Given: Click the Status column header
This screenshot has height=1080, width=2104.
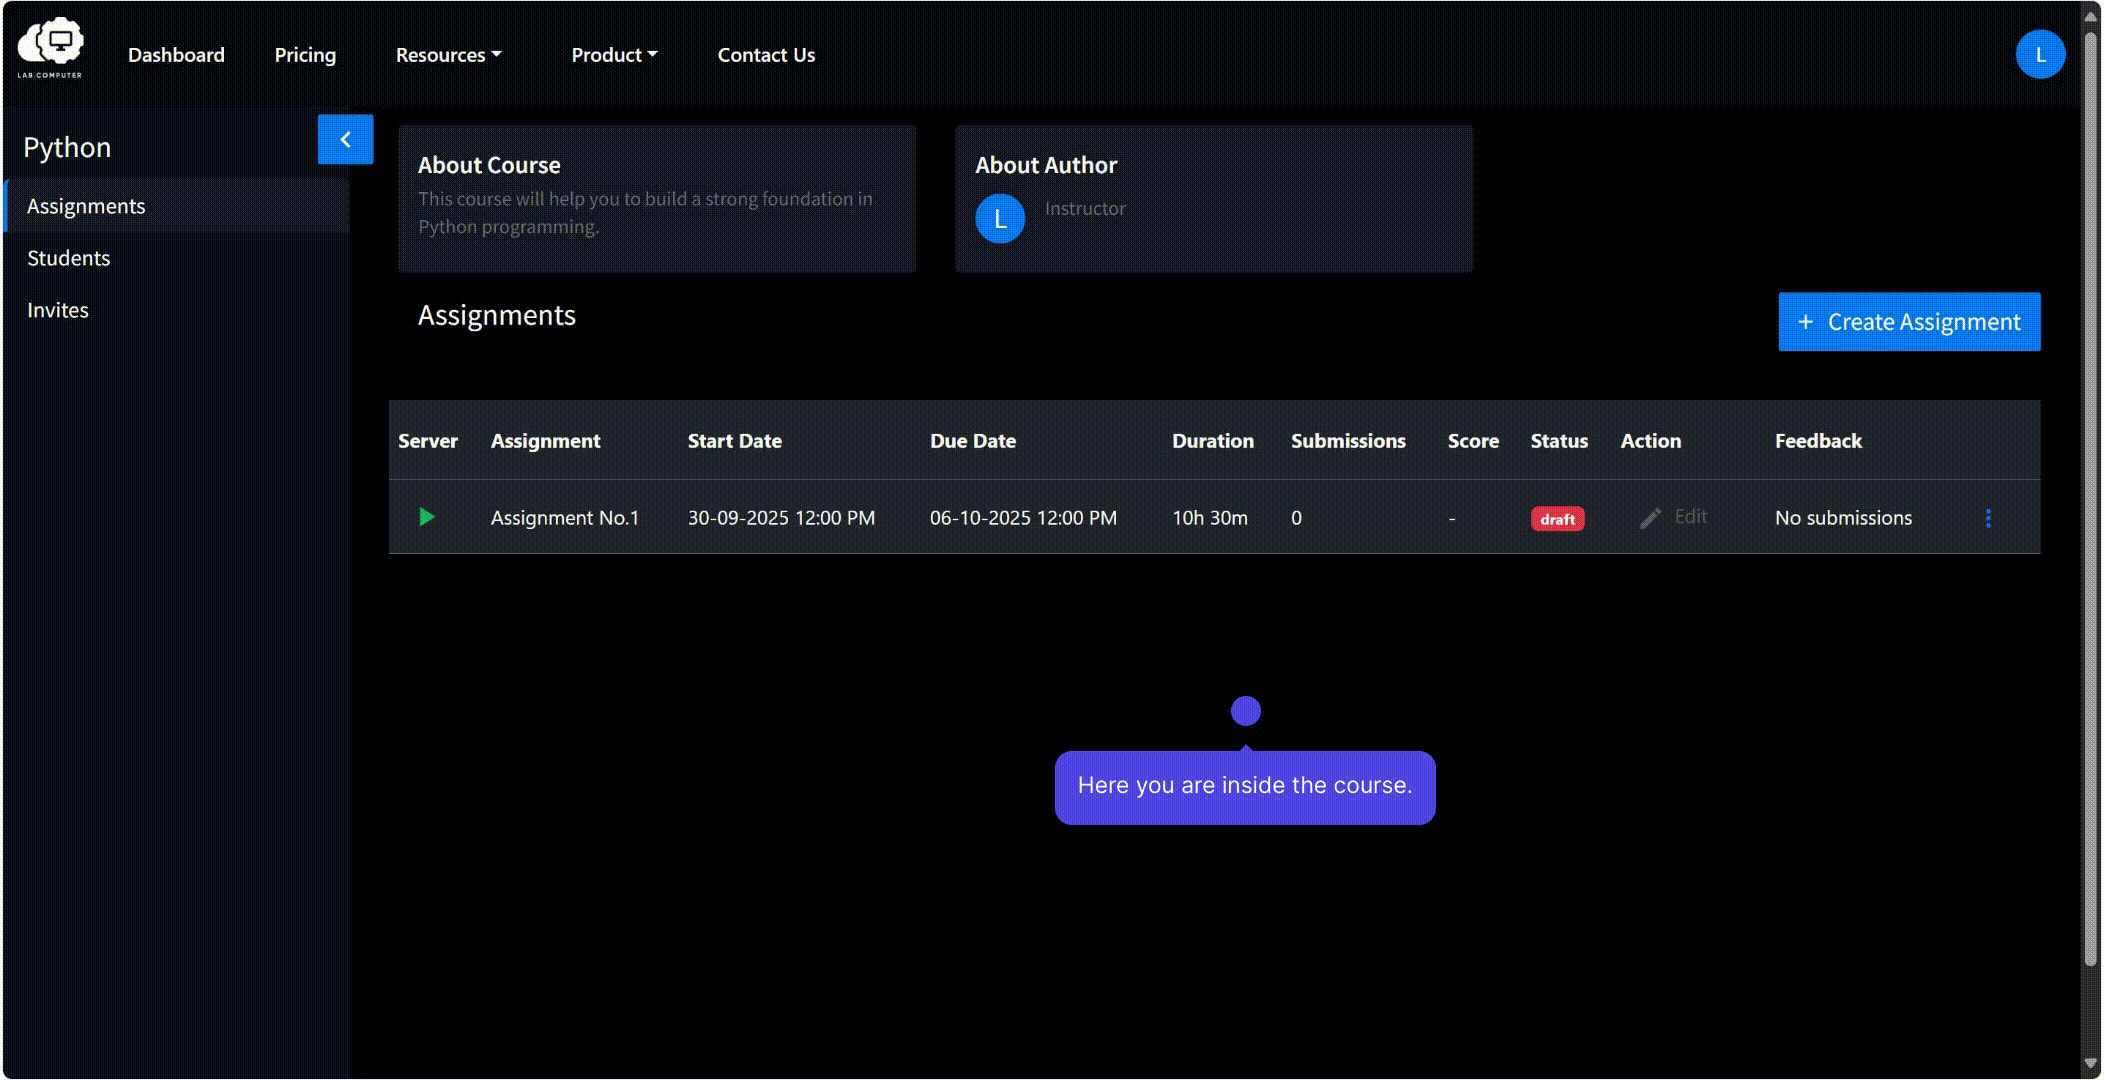Looking at the screenshot, I should click(1559, 441).
